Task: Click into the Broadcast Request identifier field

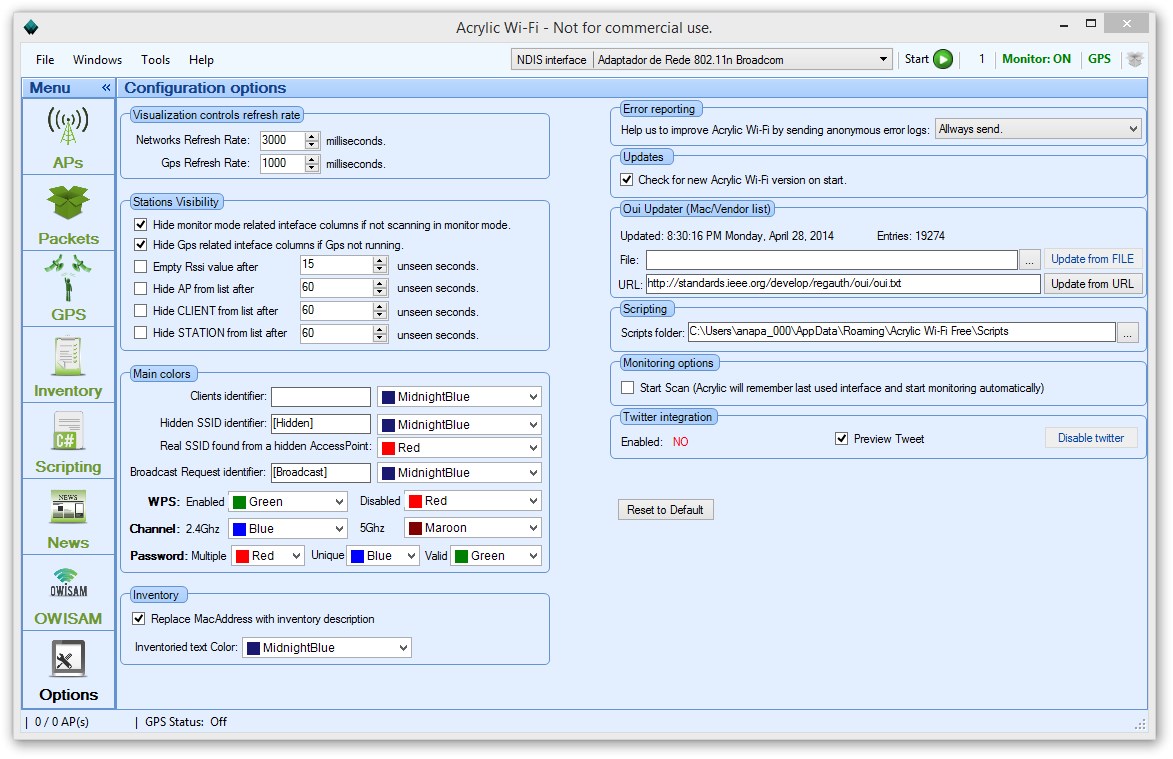Action: click(321, 473)
